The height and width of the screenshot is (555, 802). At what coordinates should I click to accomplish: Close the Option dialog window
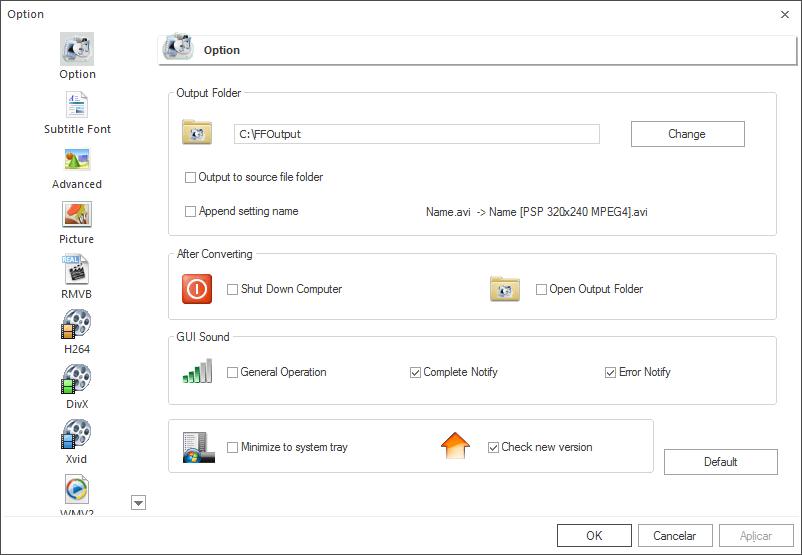pyautogui.click(x=785, y=14)
